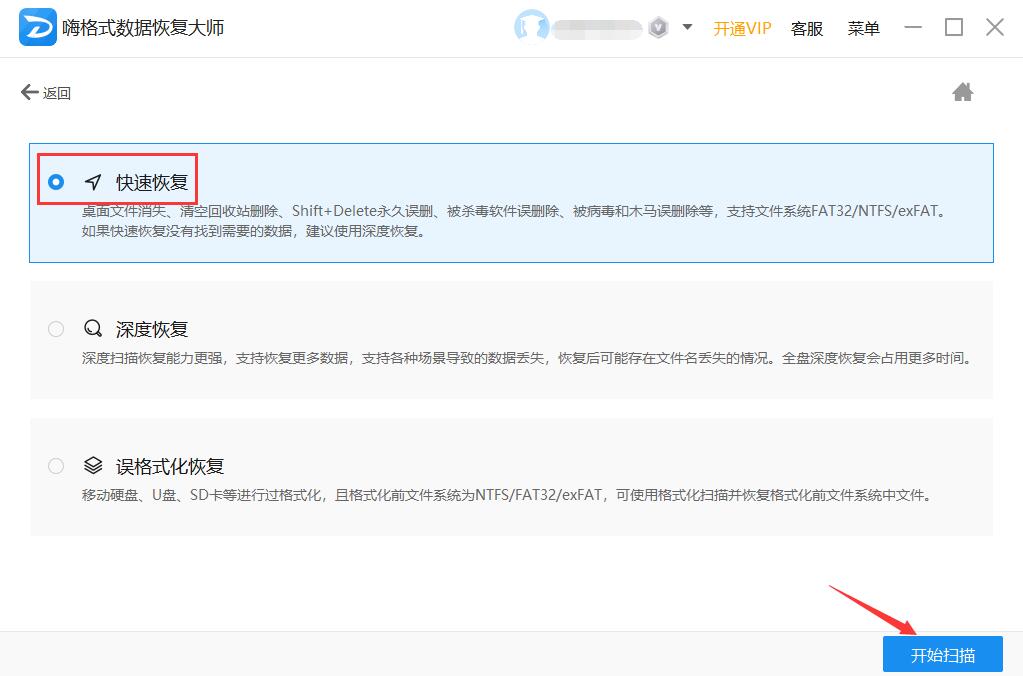Image resolution: width=1023 pixels, height=676 pixels.
Task: Open the 菜单 menu
Action: tap(862, 29)
